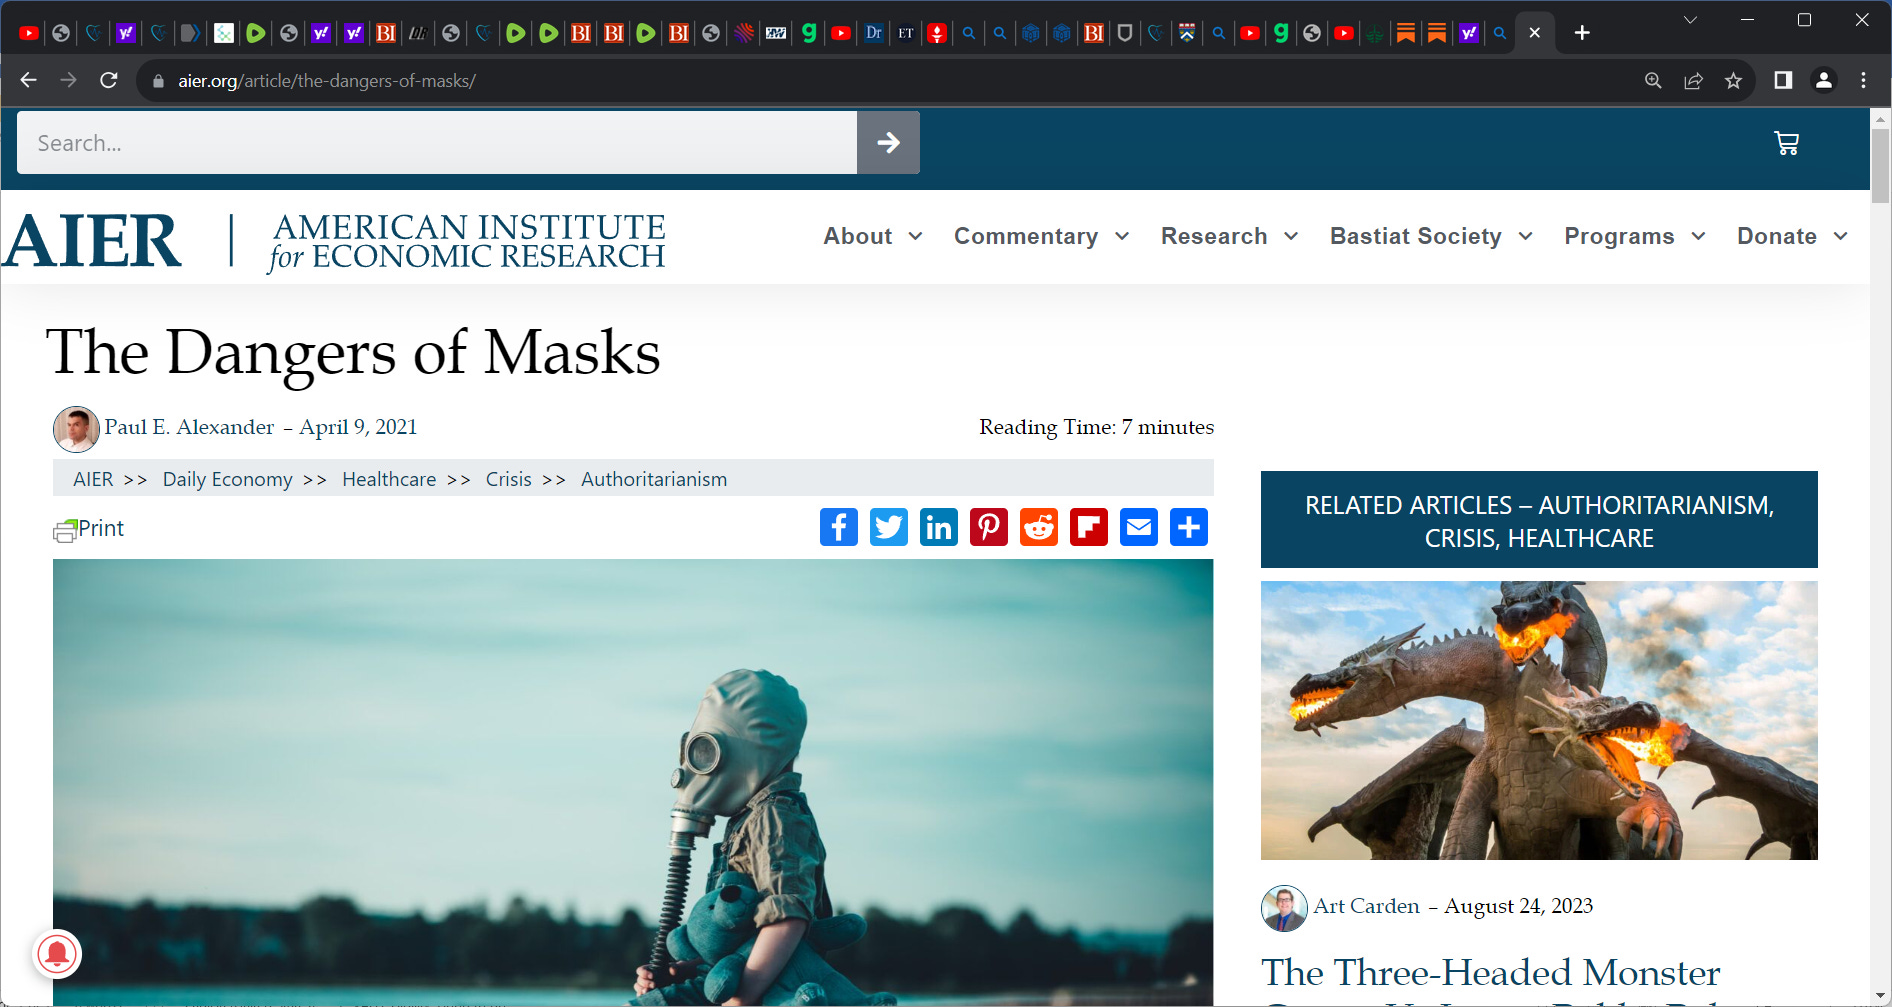Screen dimensions: 1892x1007
Task: Pin the article on Pinterest
Action: [x=988, y=527]
